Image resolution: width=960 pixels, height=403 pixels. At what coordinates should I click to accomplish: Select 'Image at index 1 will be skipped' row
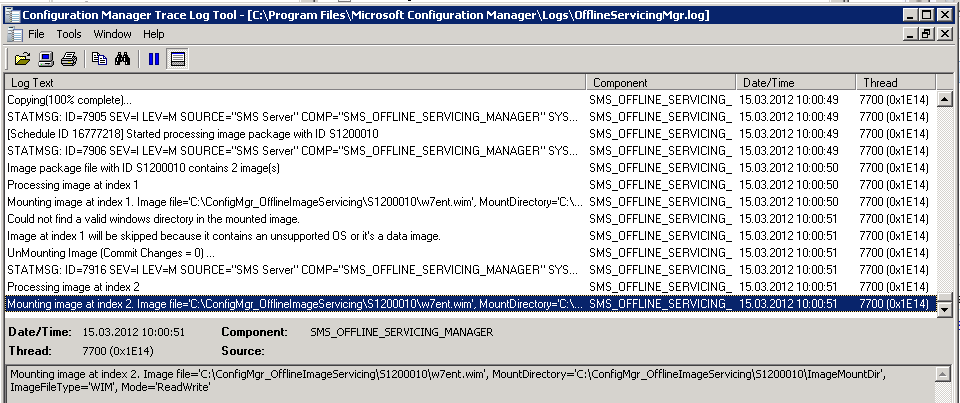[471, 236]
